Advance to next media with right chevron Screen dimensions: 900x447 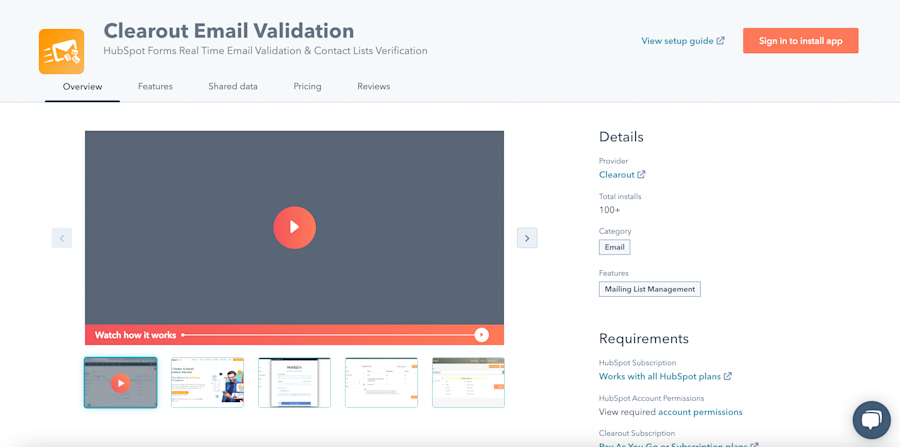[x=527, y=238]
